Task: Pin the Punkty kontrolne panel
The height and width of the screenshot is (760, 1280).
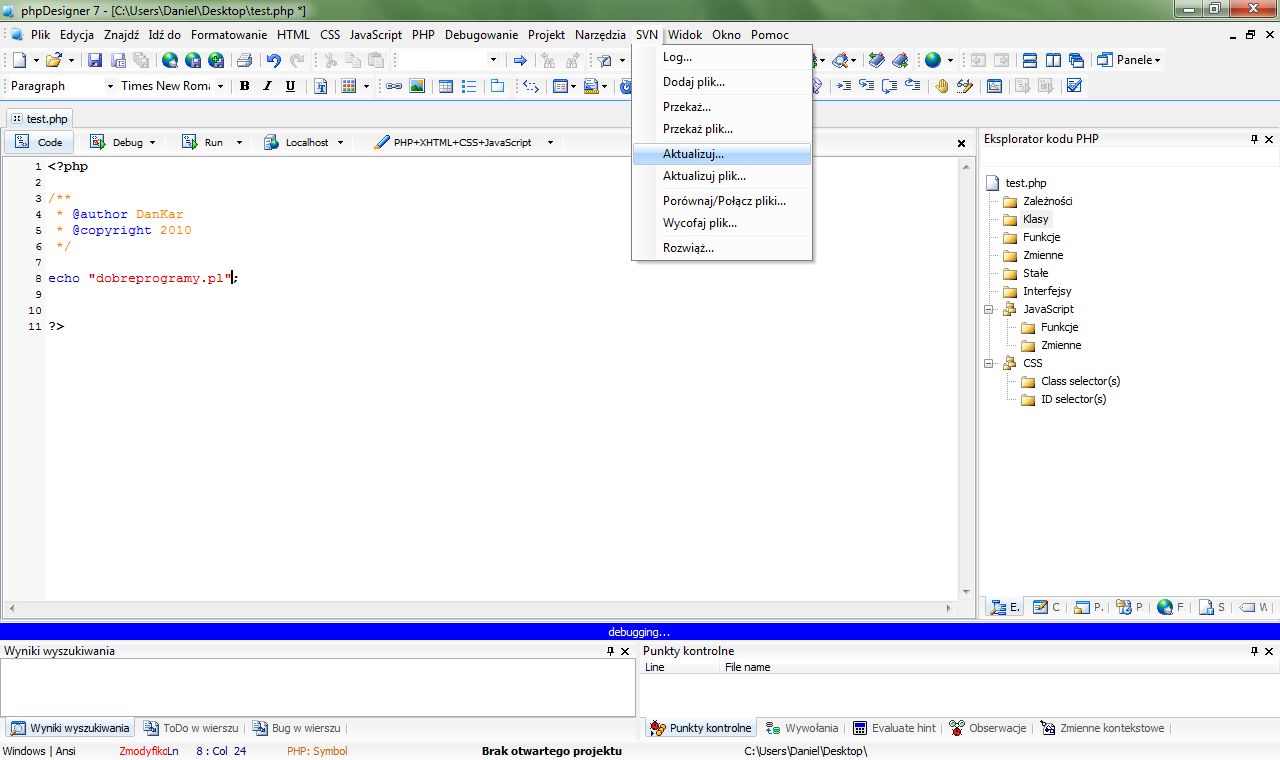Action: coord(1254,651)
